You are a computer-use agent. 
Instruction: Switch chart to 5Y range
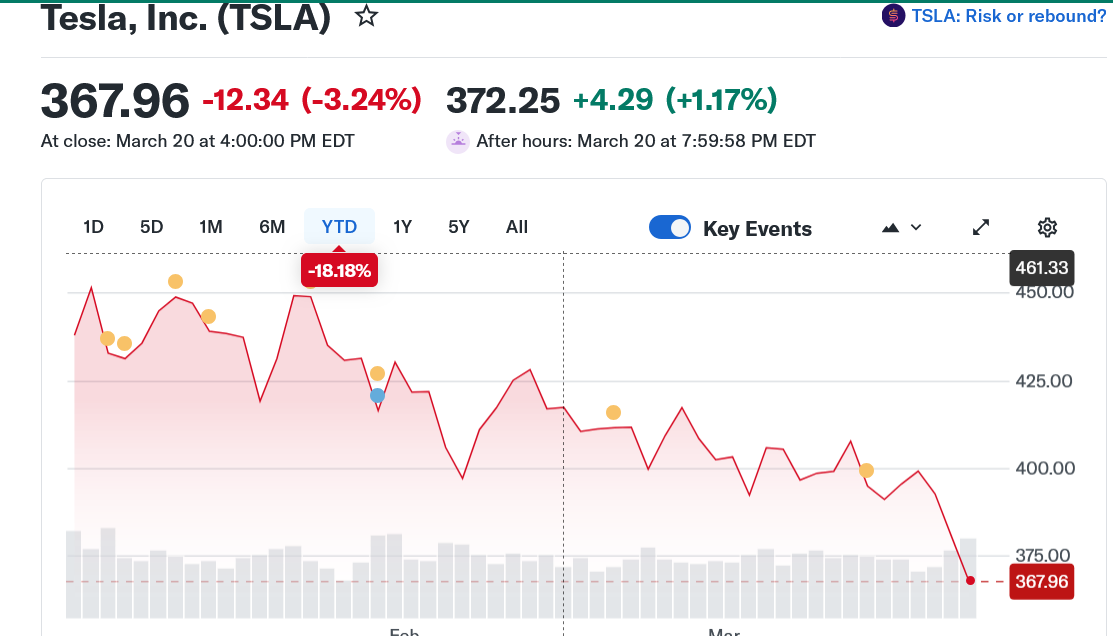point(459,227)
